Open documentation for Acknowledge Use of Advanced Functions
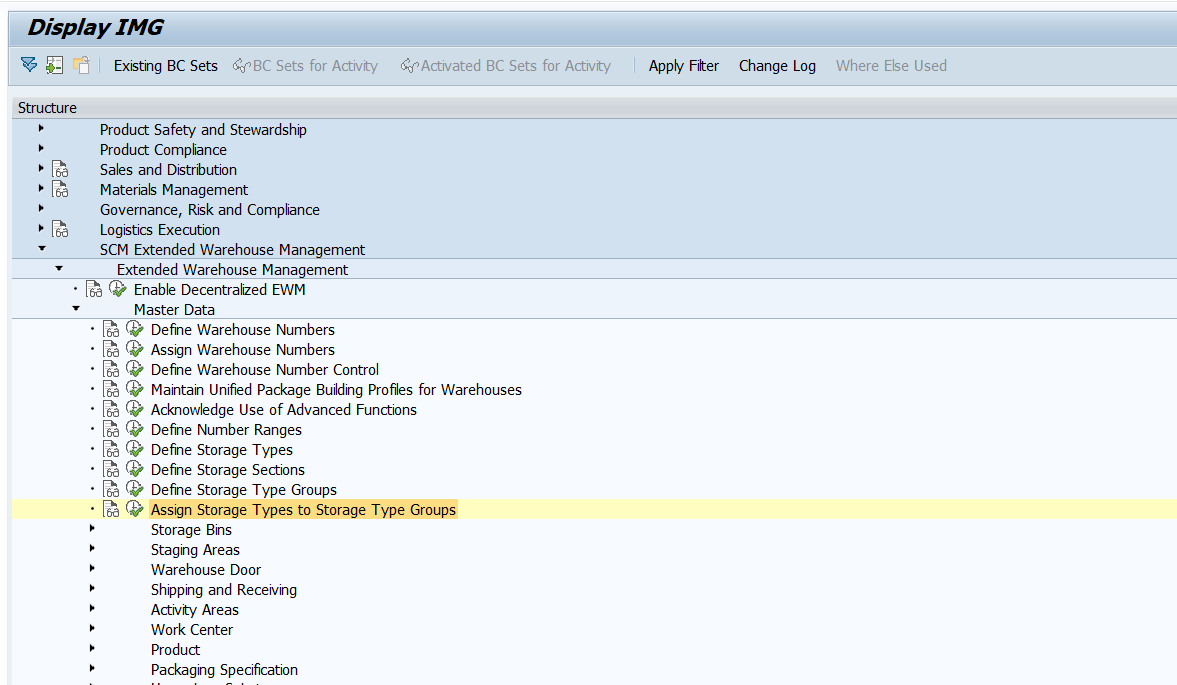The width and height of the screenshot is (1177, 685). 111,410
